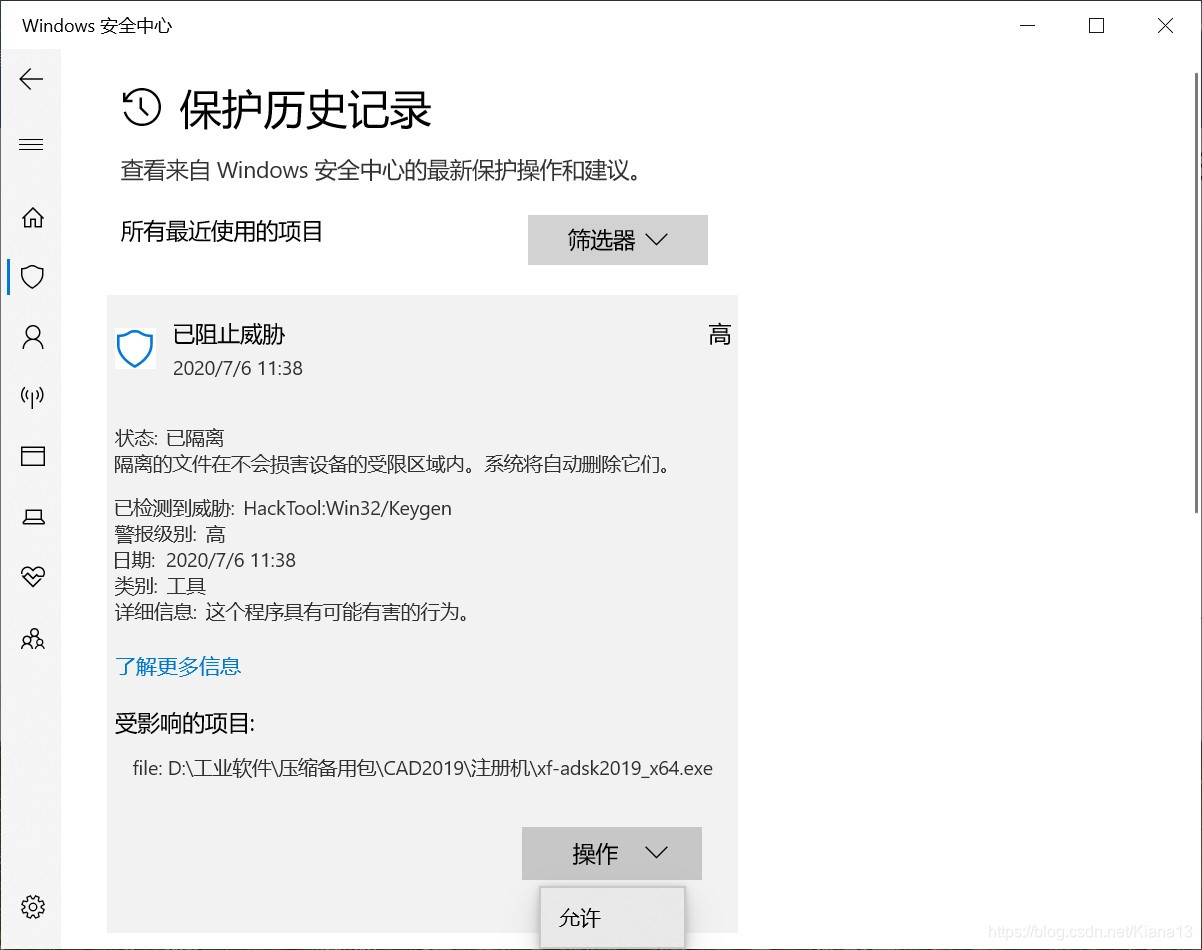Go back with the back arrow
The height and width of the screenshot is (950, 1202).
pos(32,79)
